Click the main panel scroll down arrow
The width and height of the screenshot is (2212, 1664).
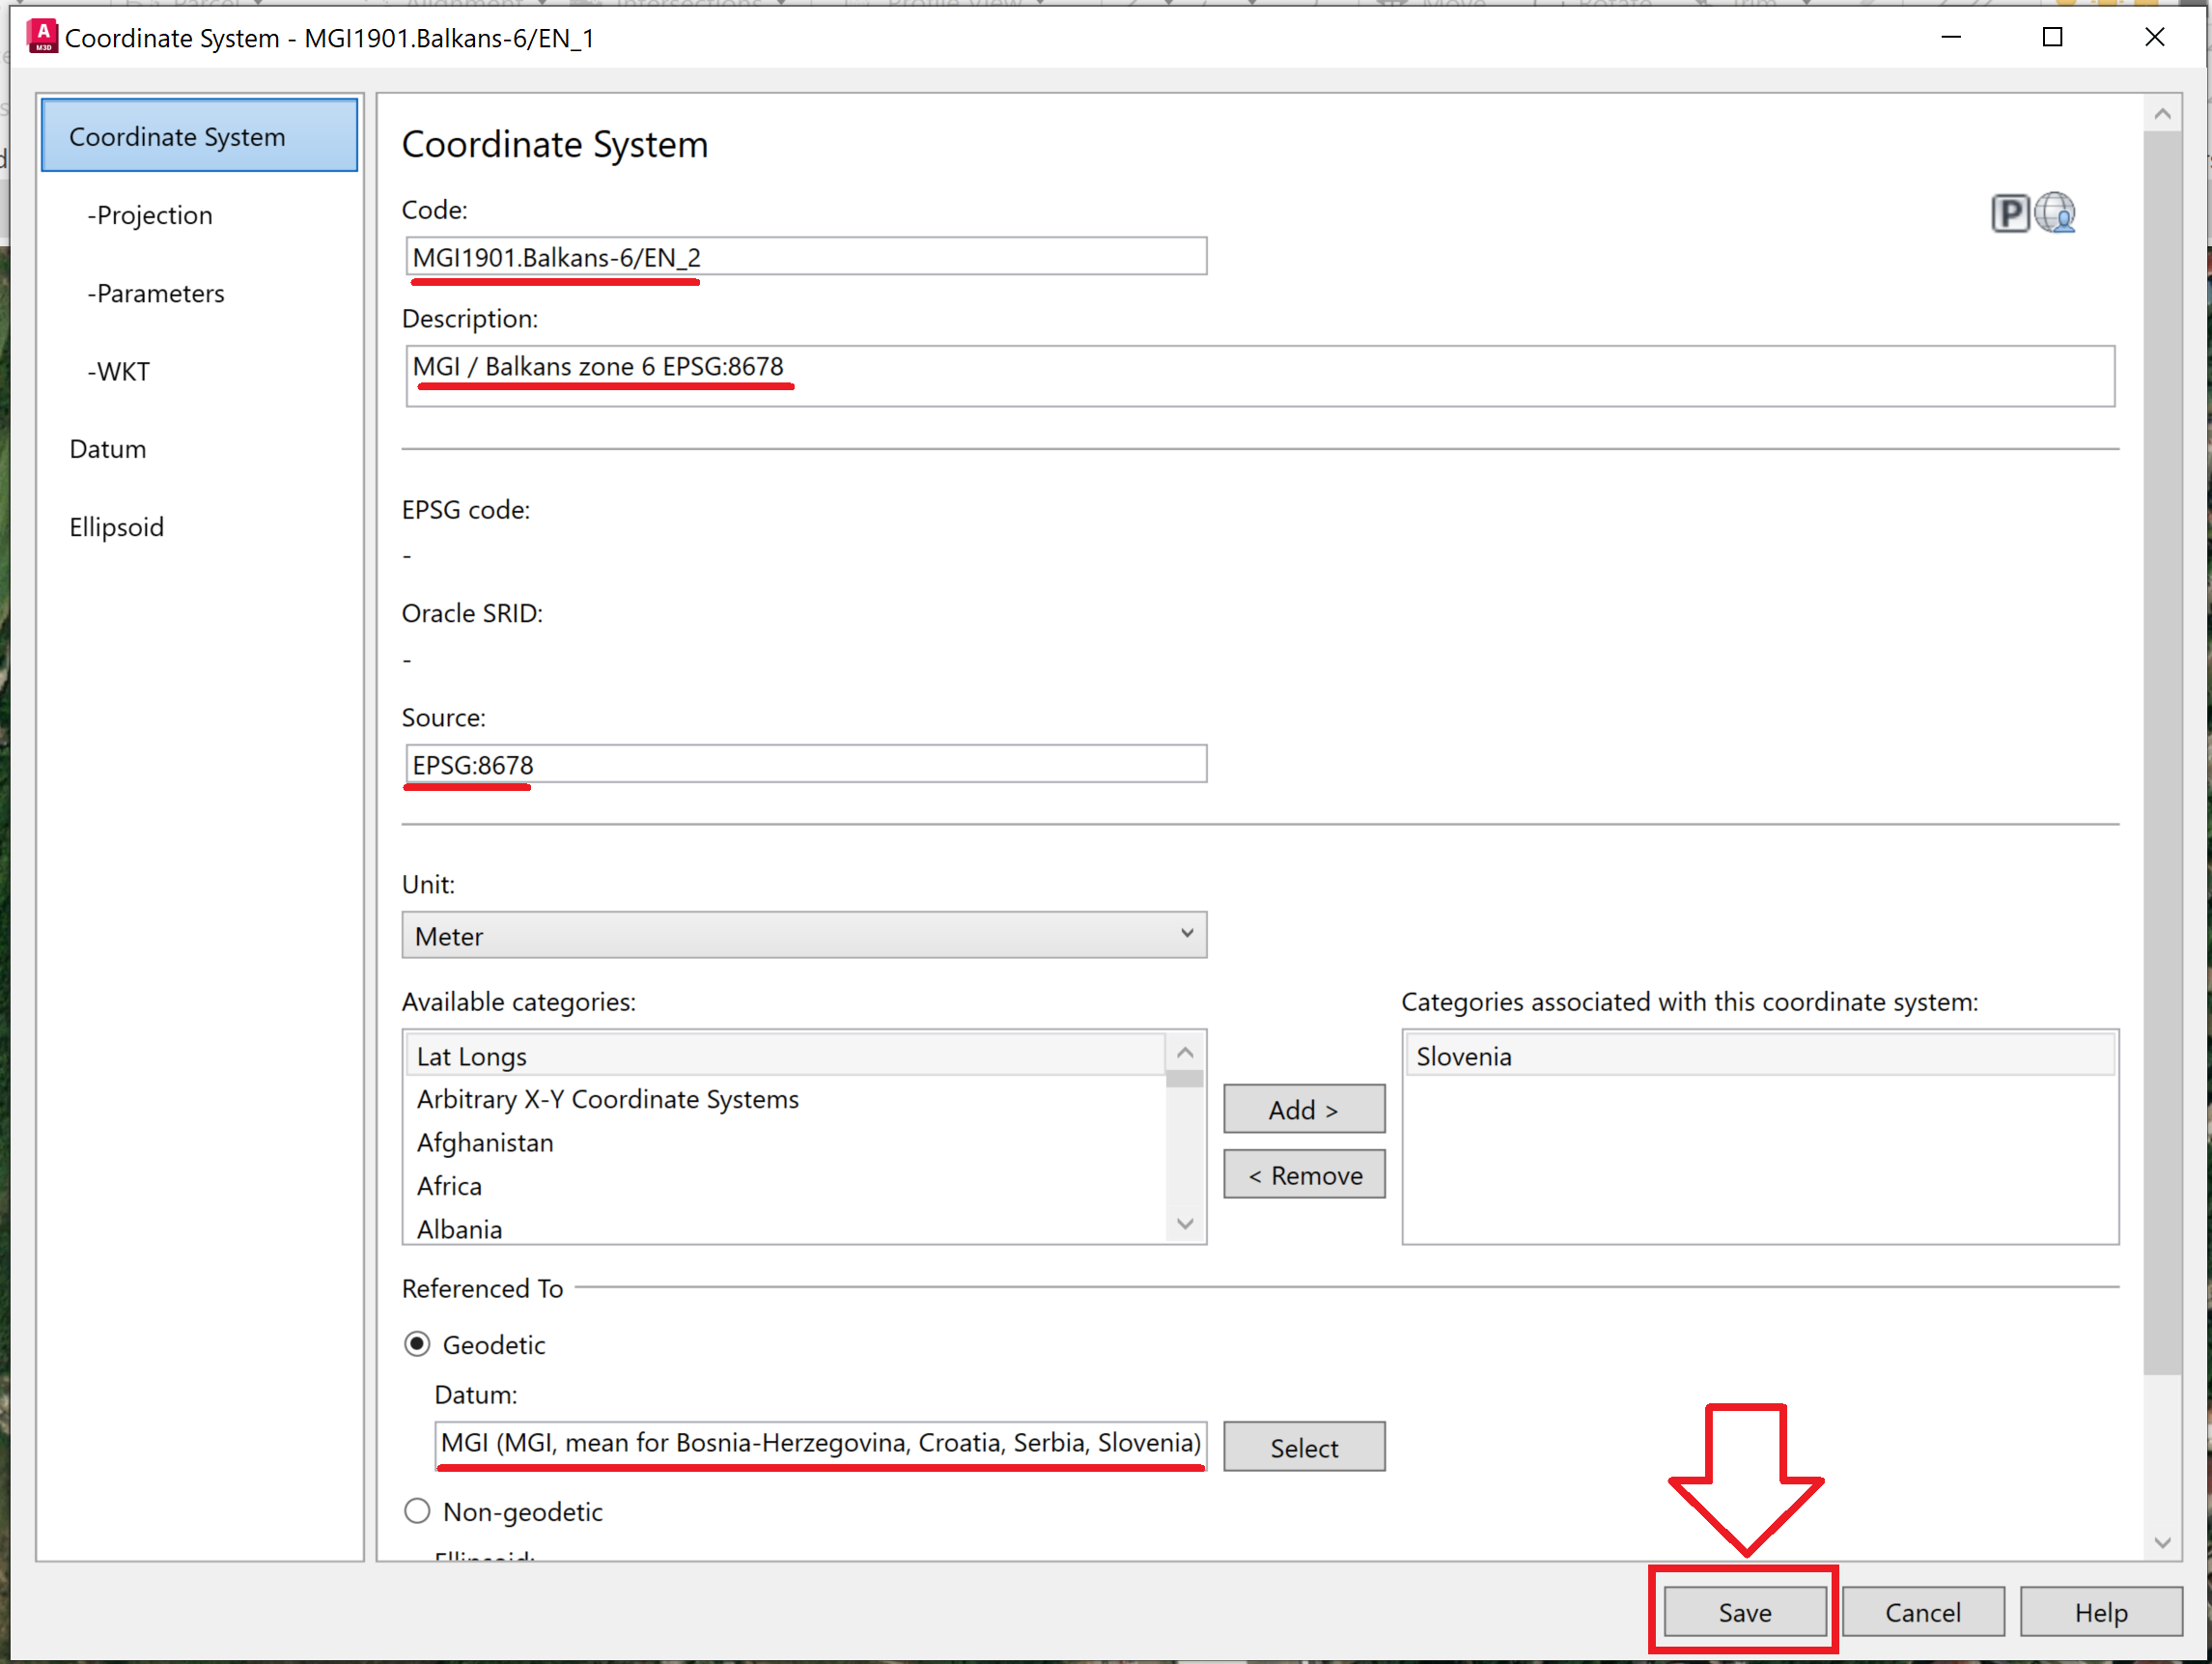[2162, 1542]
